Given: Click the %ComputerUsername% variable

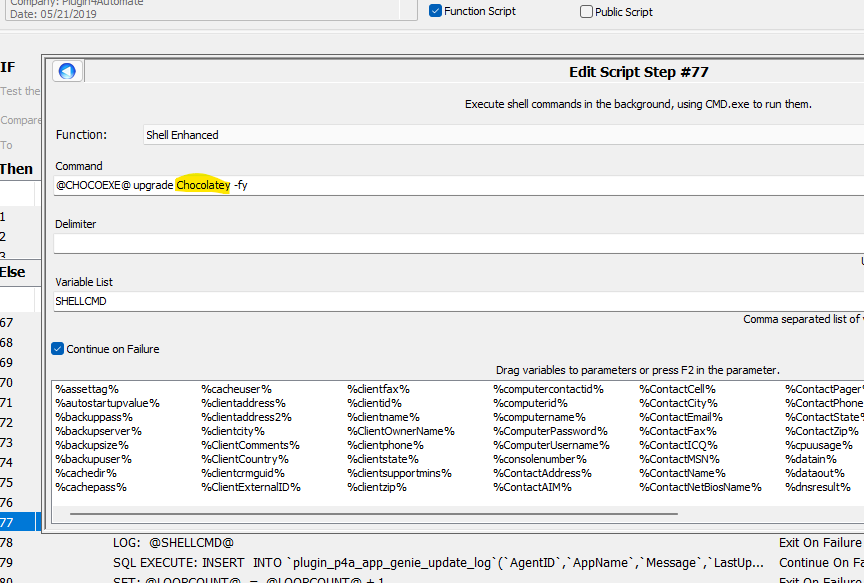Looking at the screenshot, I should tap(551, 445).
